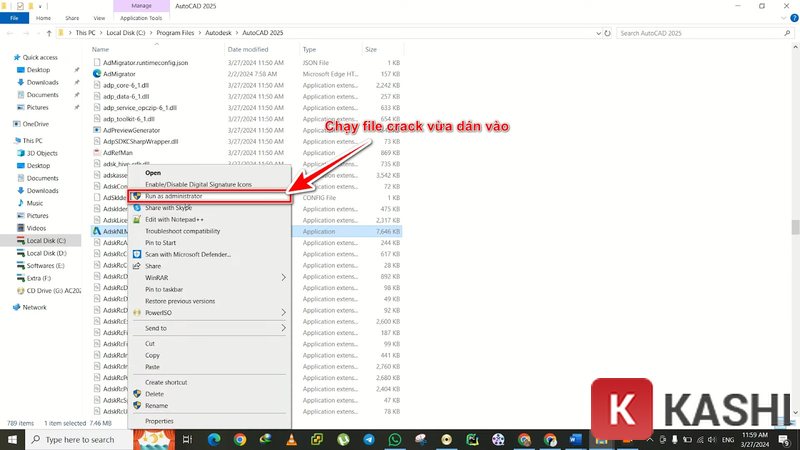
Task: Open Network in the navigation pane
Action: [x=34, y=307]
